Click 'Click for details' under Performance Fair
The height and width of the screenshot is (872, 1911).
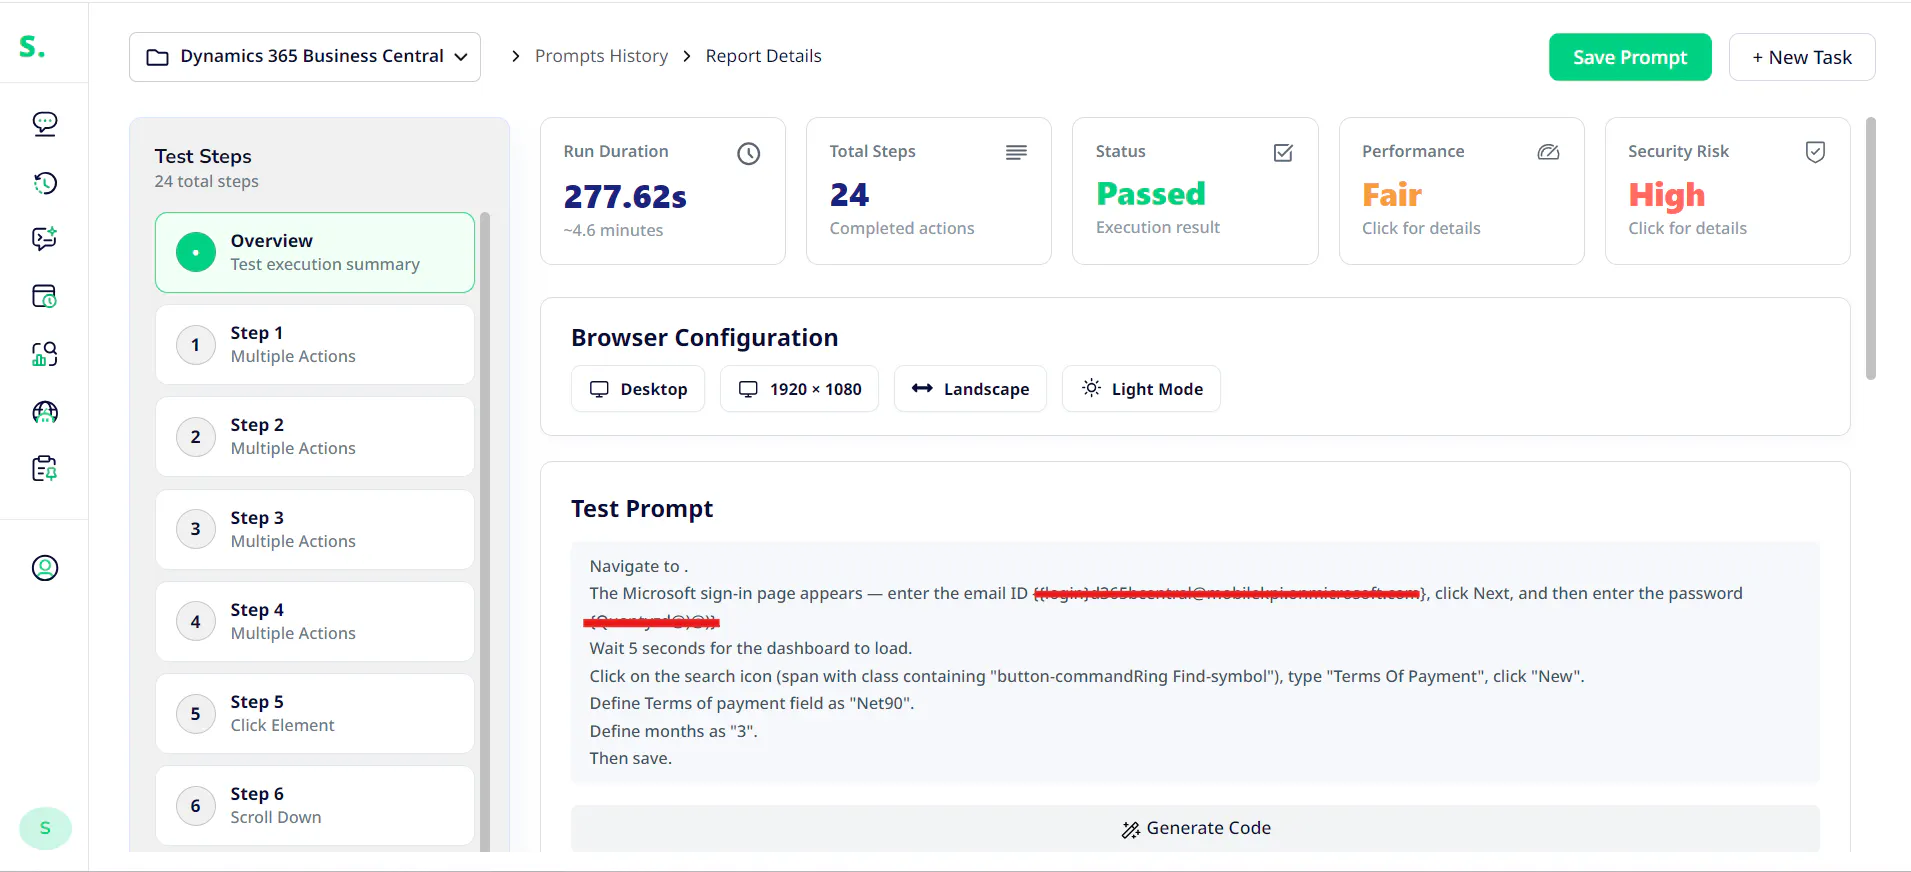[1421, 228]
